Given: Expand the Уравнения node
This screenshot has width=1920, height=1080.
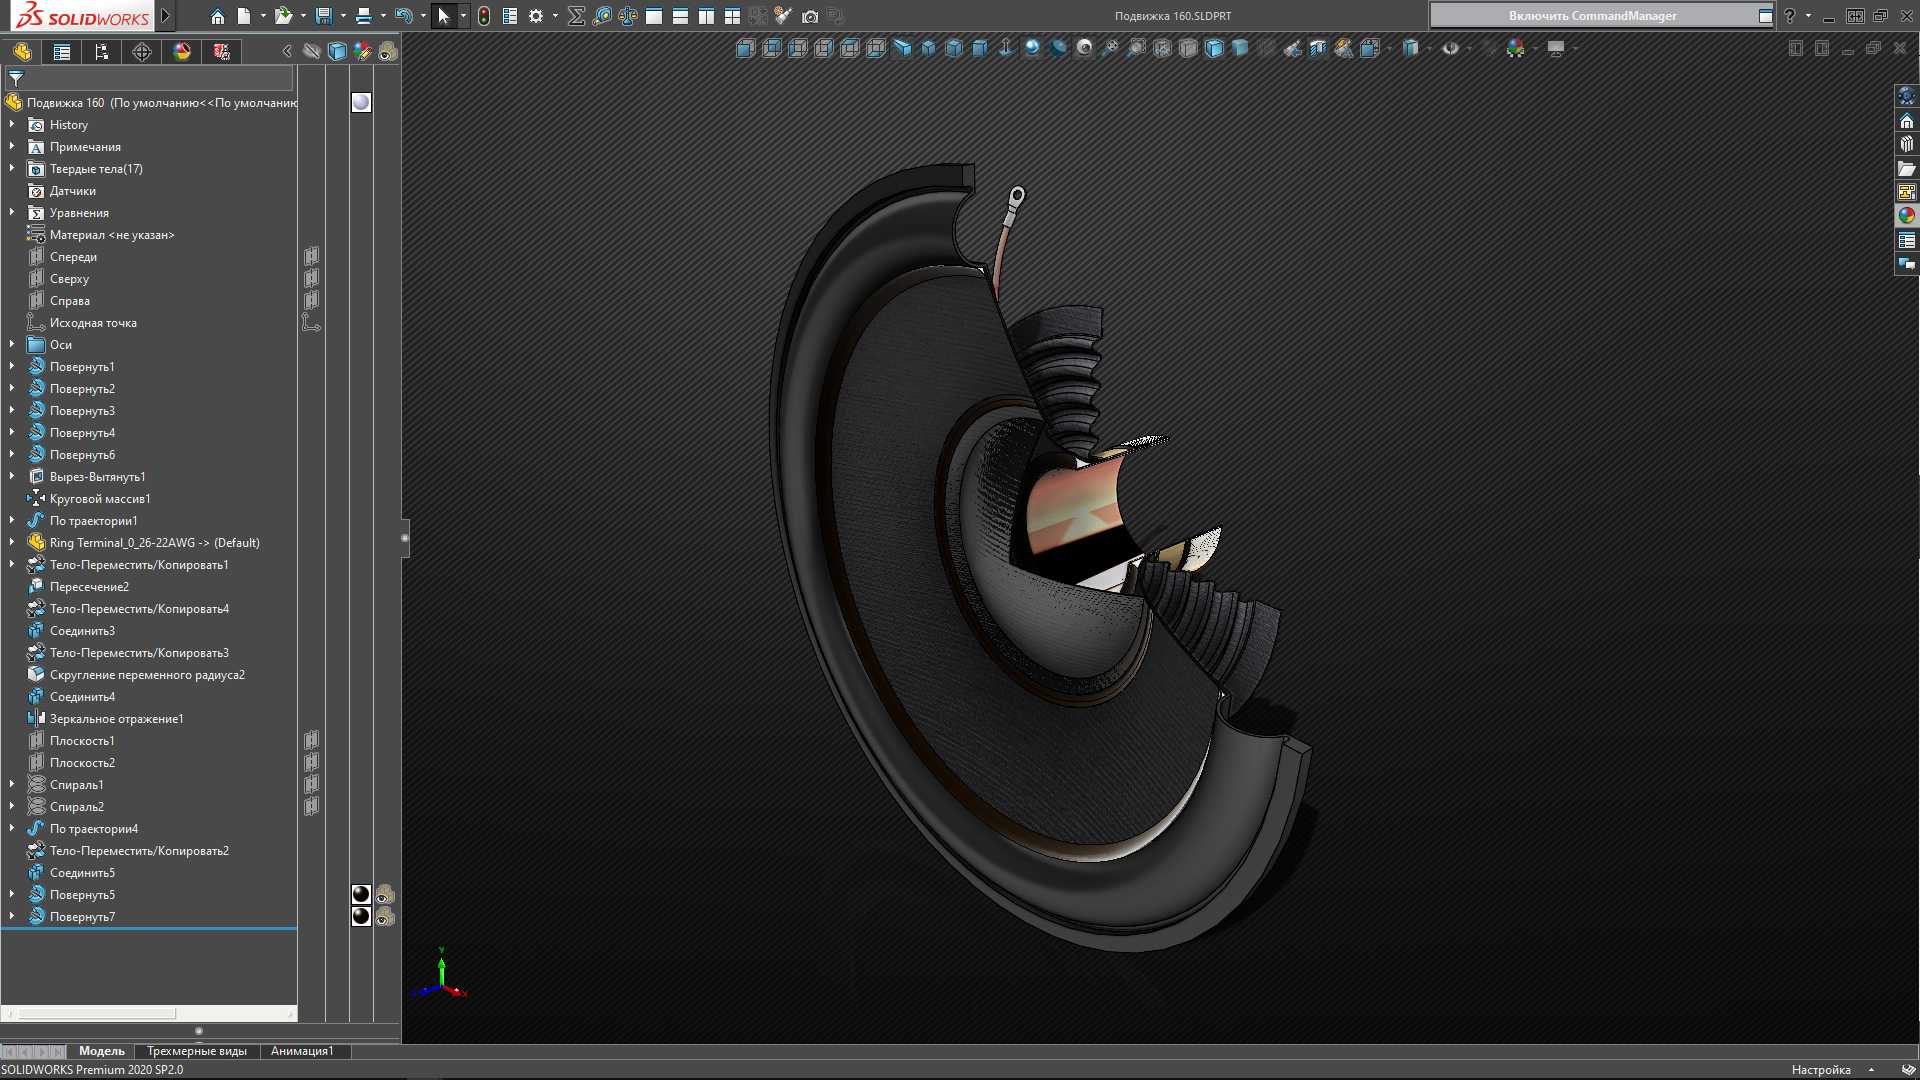Looking at the screenshot, I should tap(12, 213).
